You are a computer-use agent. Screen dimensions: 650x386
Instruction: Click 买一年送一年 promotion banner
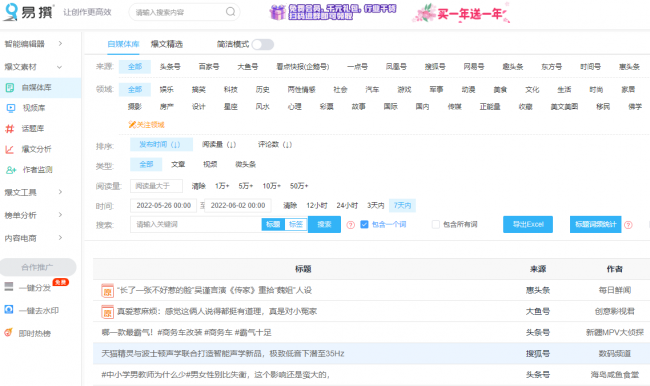tap(461, 13)
